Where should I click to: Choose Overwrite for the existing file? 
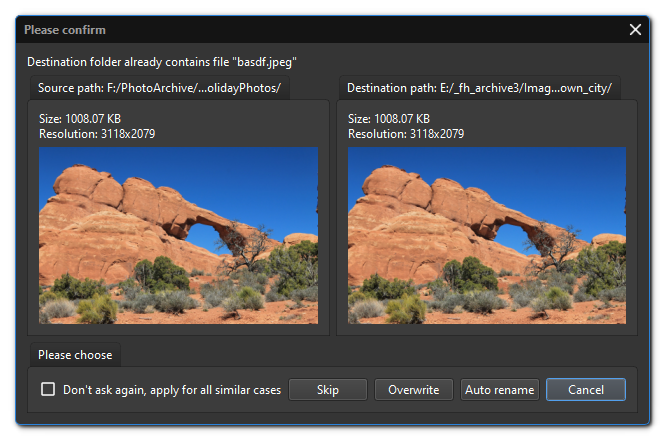414,390
